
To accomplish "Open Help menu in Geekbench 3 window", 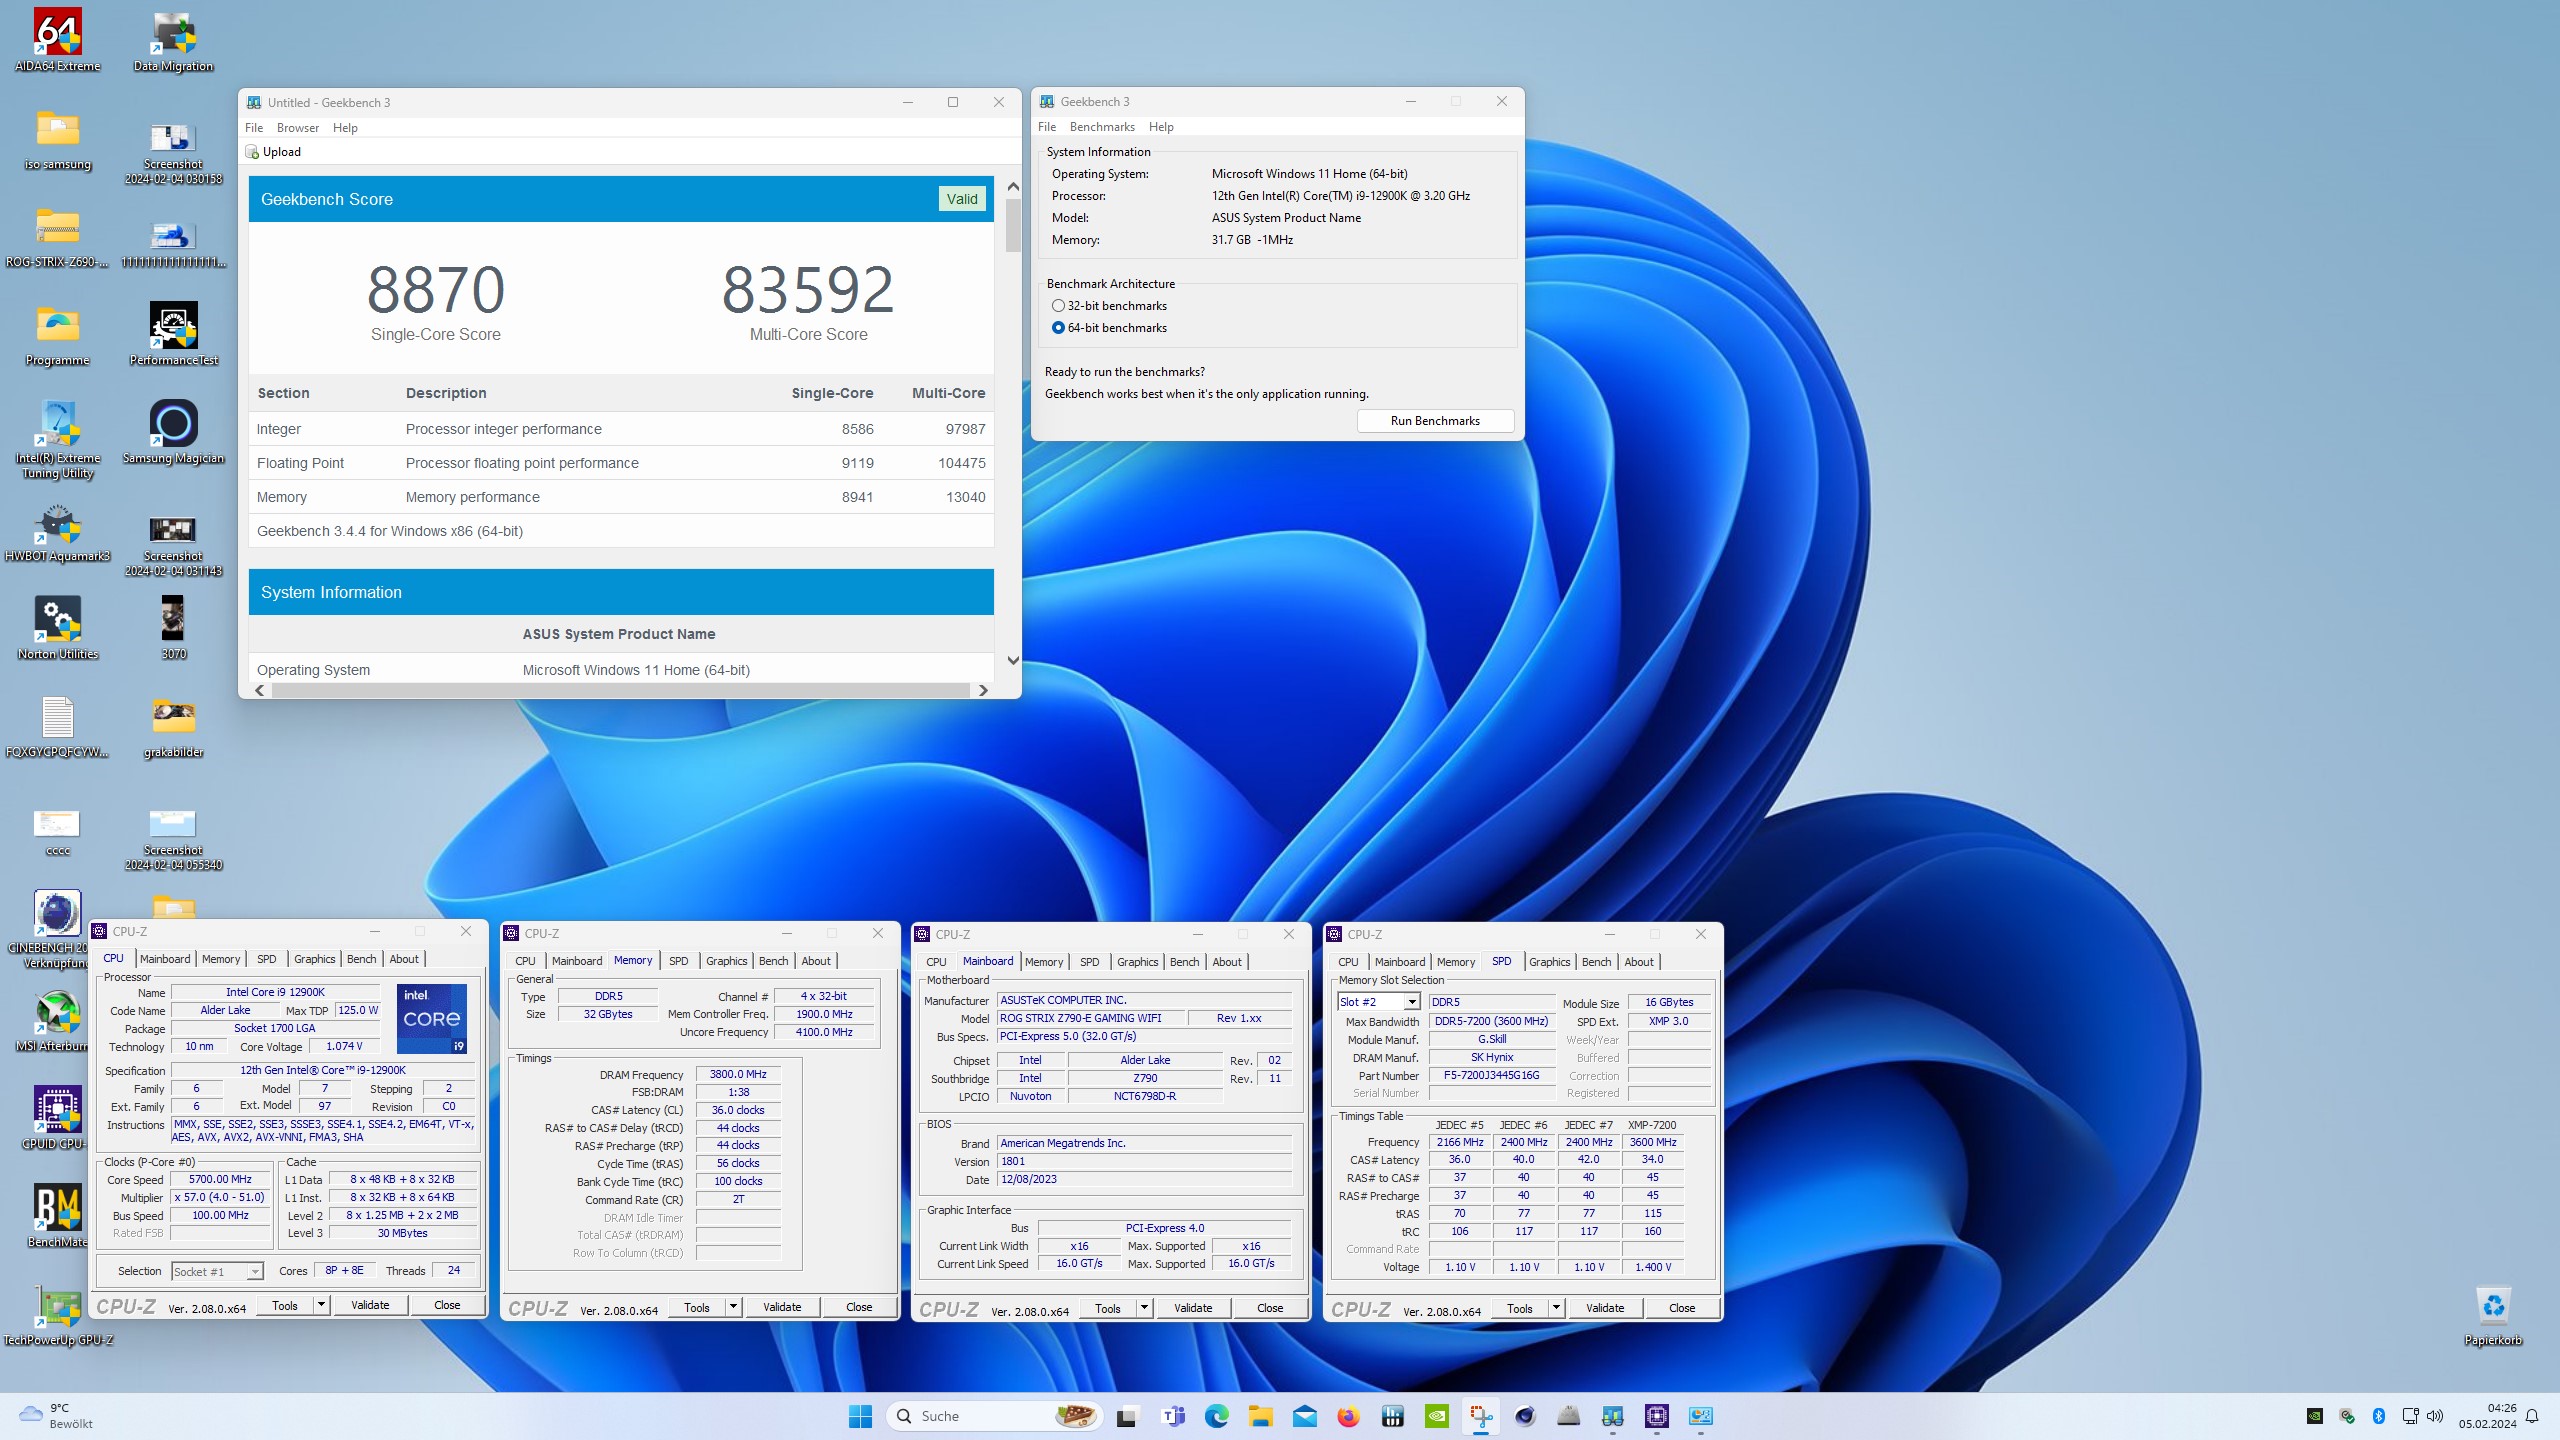I will [1161, 127].
